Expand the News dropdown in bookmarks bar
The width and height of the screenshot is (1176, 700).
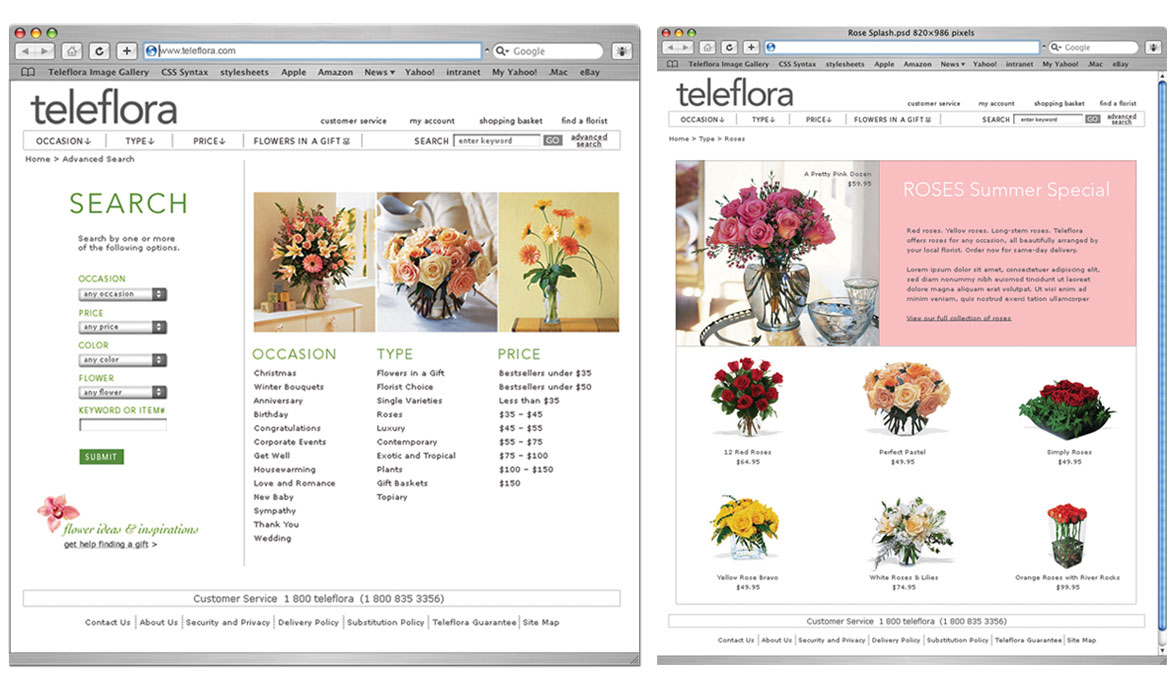pyautogui.click(x=379, y=71)
